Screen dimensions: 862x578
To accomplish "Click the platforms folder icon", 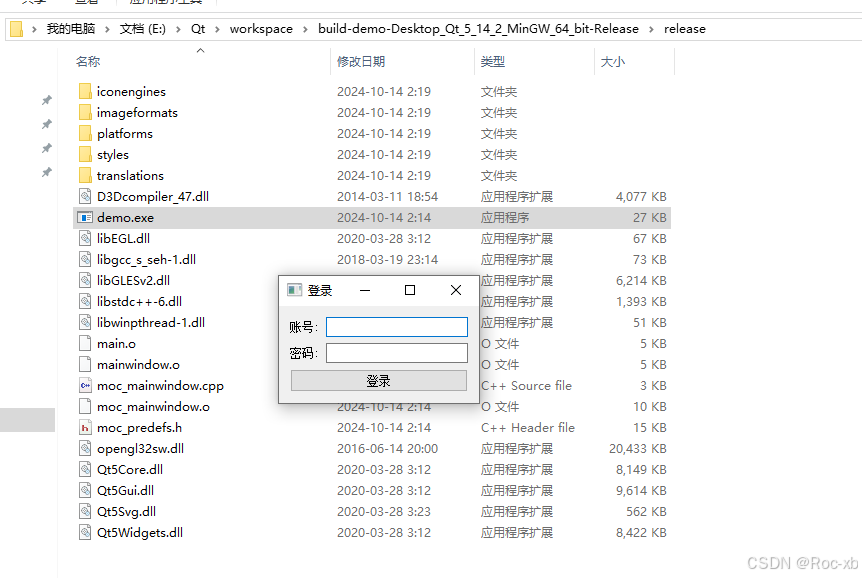I will pyautogui.click(x=85, y=133).
